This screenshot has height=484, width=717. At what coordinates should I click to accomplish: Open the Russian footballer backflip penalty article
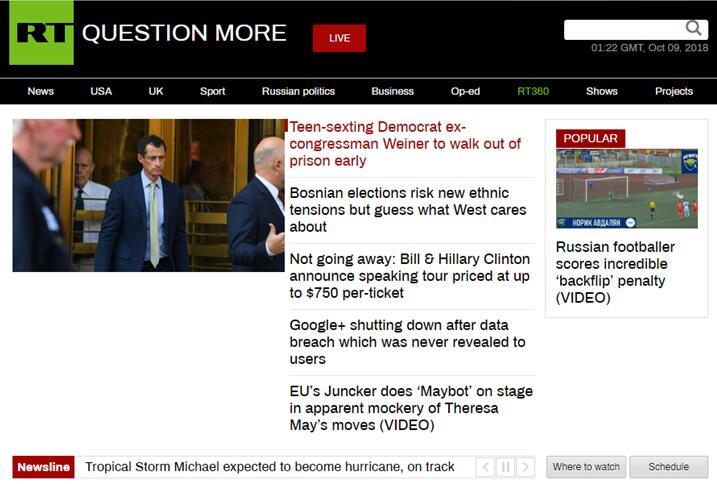(615, 272)
